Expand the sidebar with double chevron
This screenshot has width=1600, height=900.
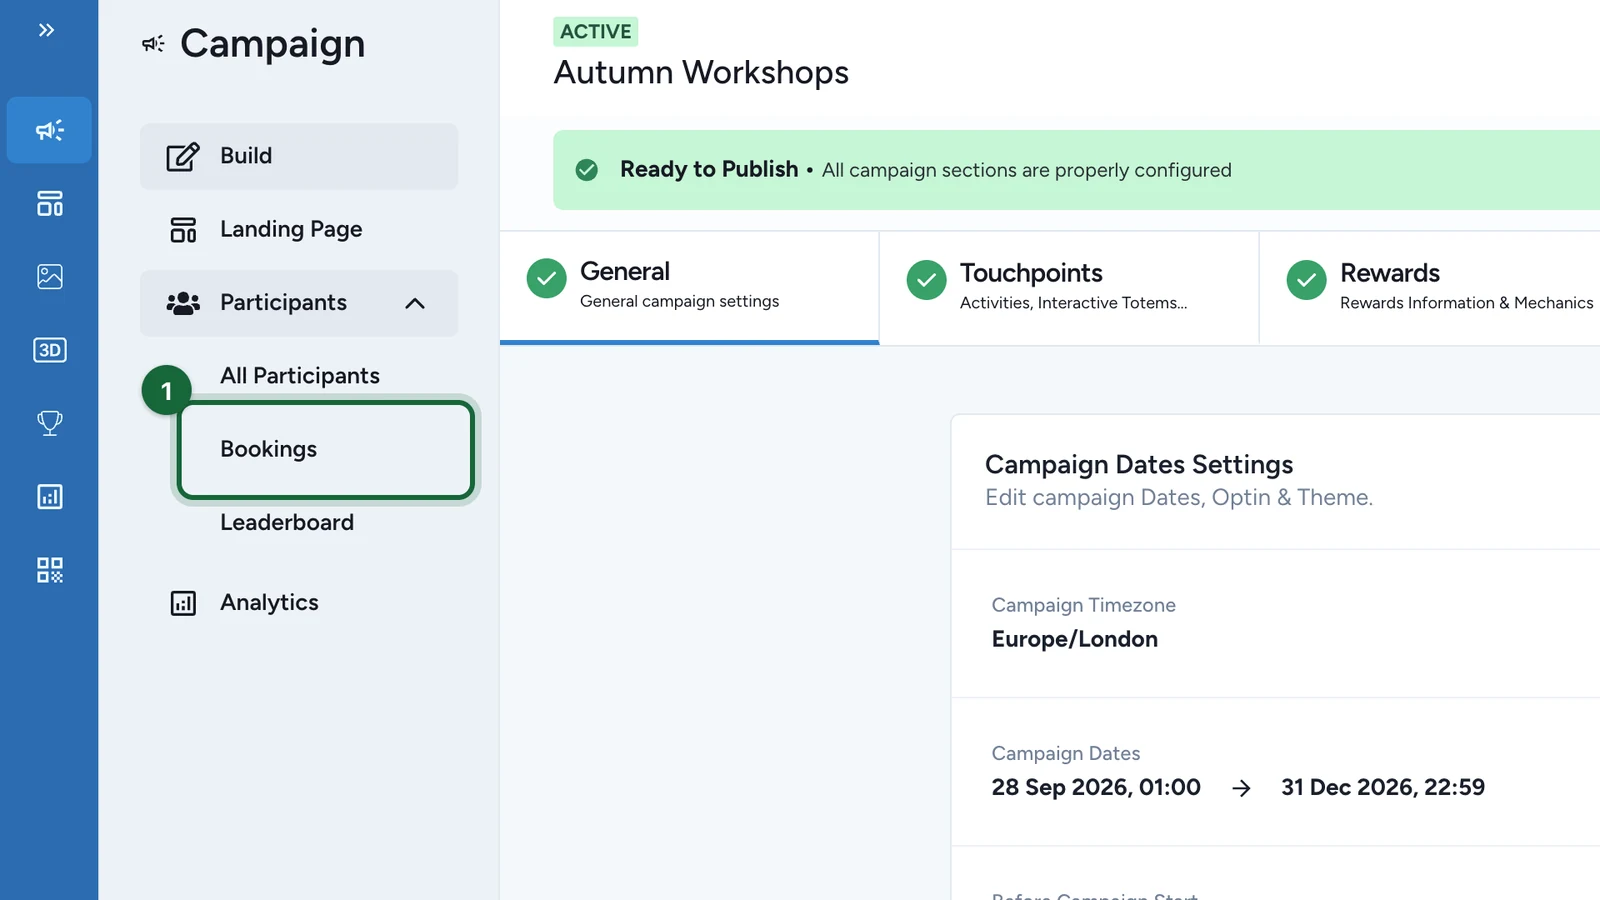coord(46,30)
